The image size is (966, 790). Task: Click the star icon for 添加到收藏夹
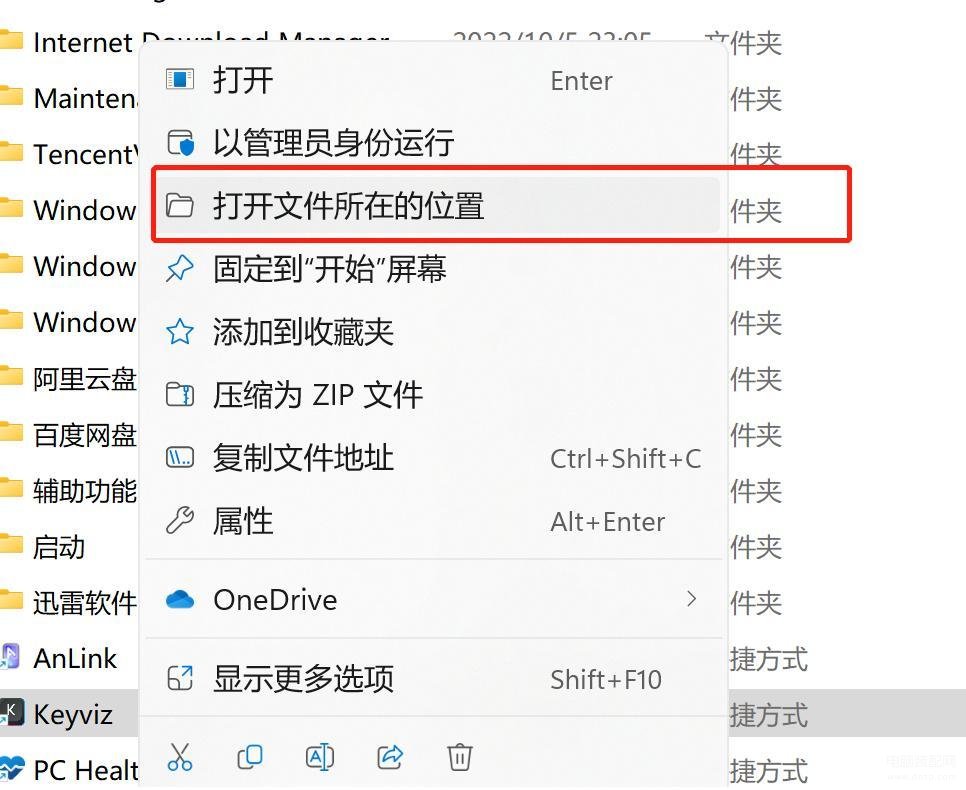tap(180, 332)
